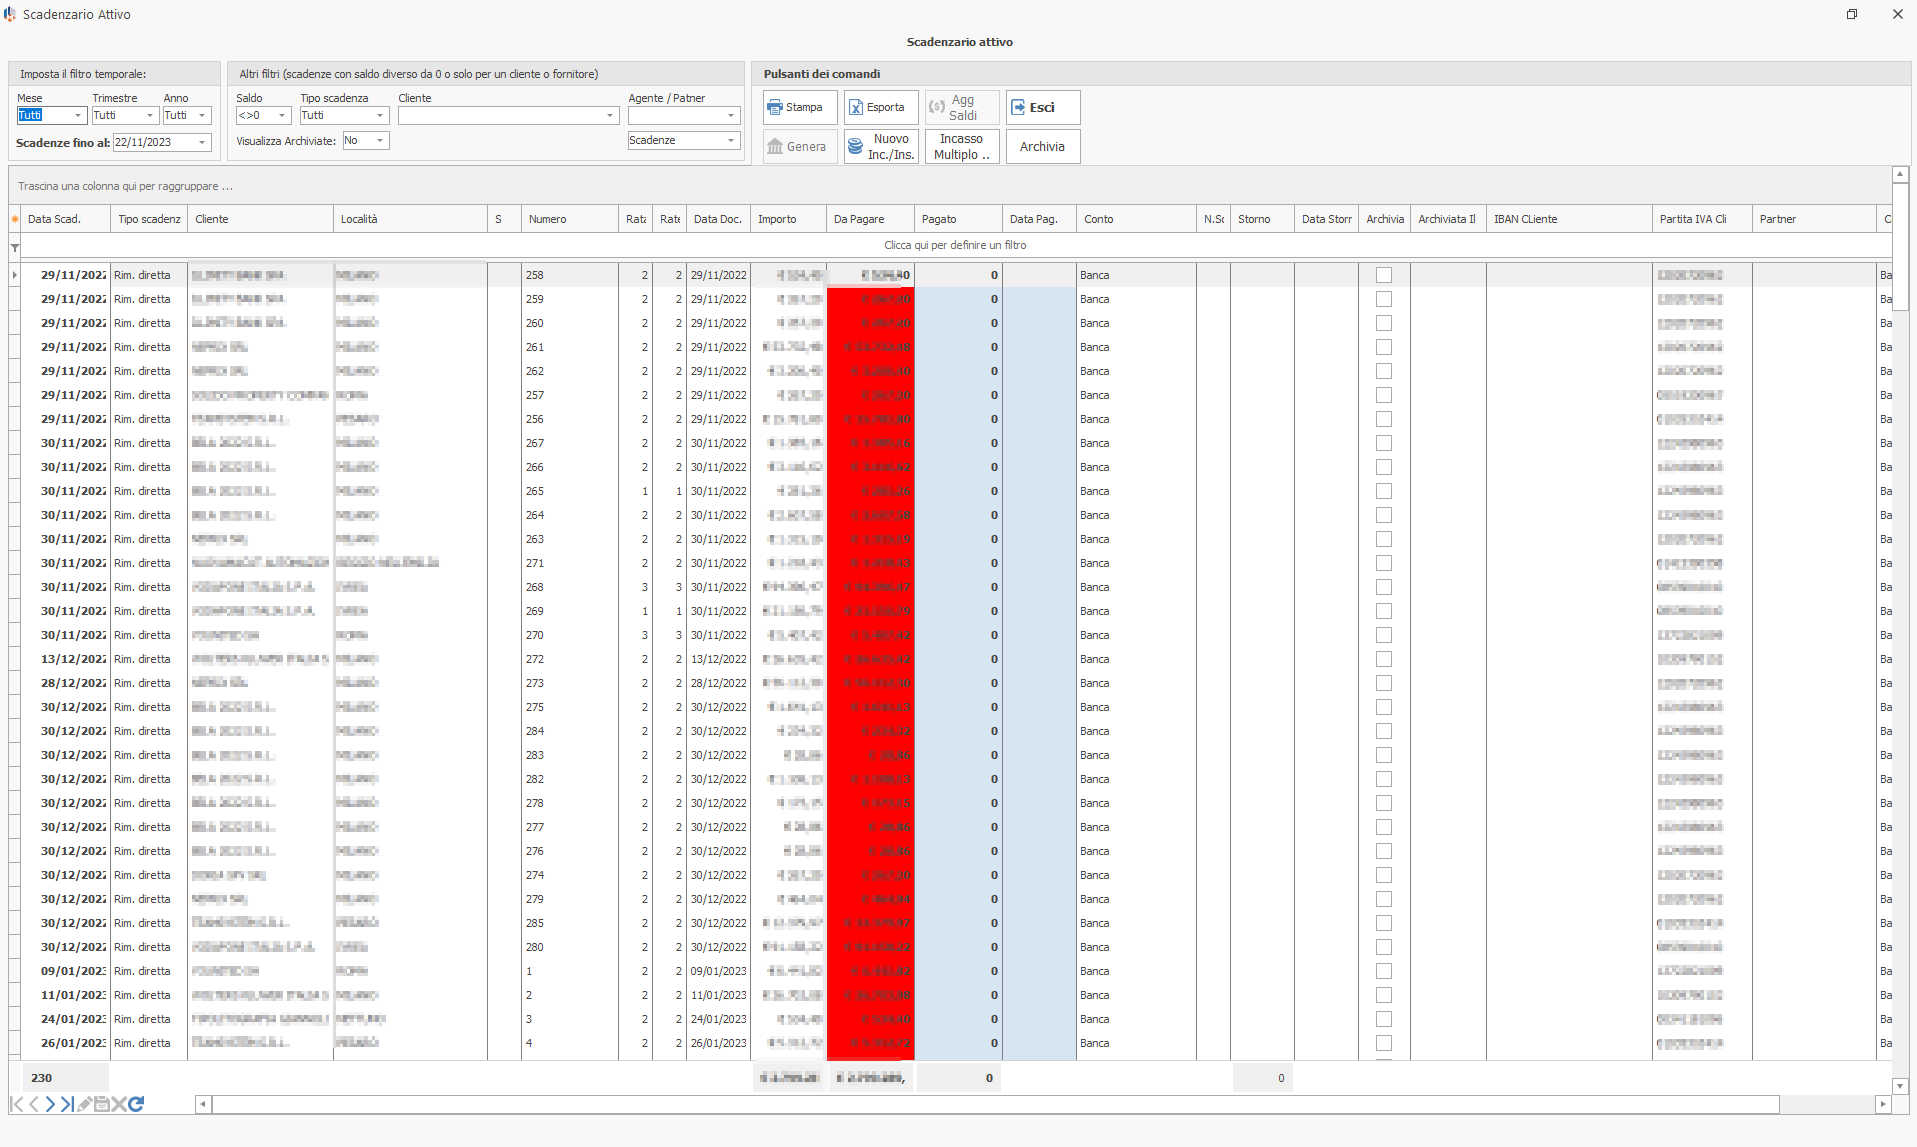Viewport: 1917px width, 1147px height.
Task: Click the cancel edit X icon
Action: (x=118, y=1104)
